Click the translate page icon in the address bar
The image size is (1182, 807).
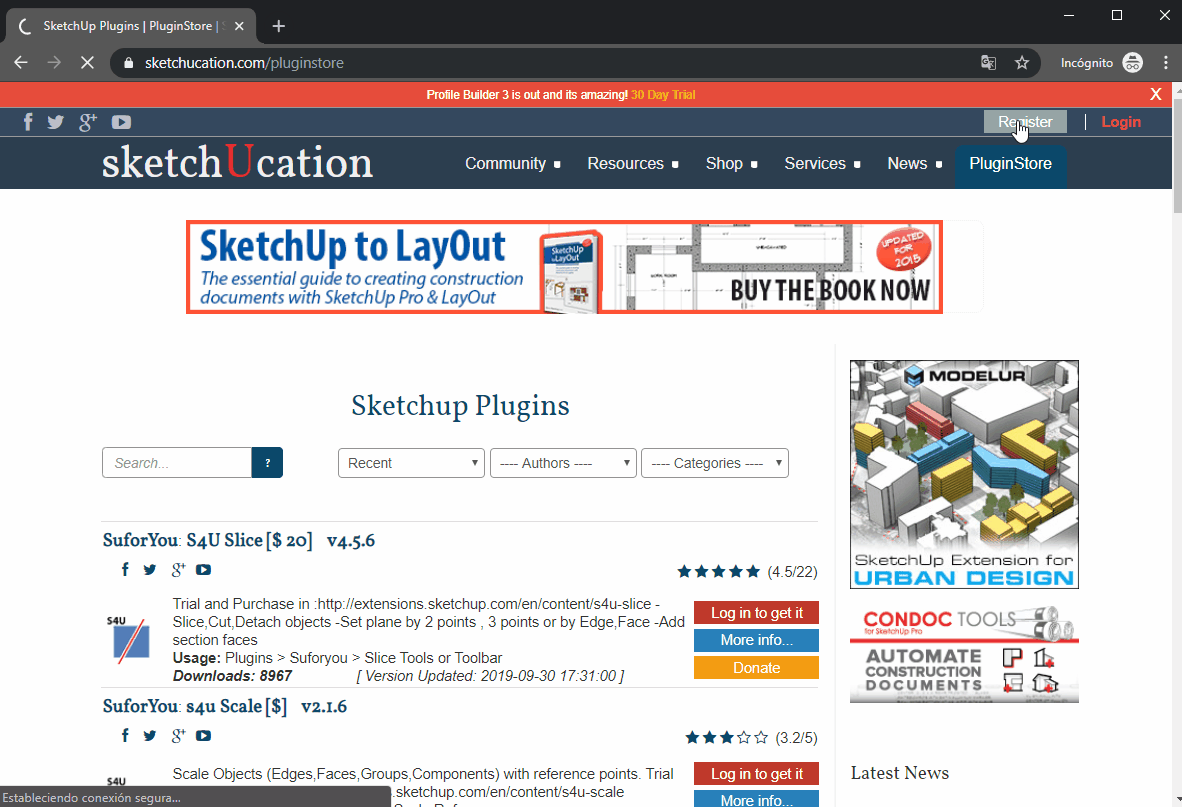(x=988, y=63)
